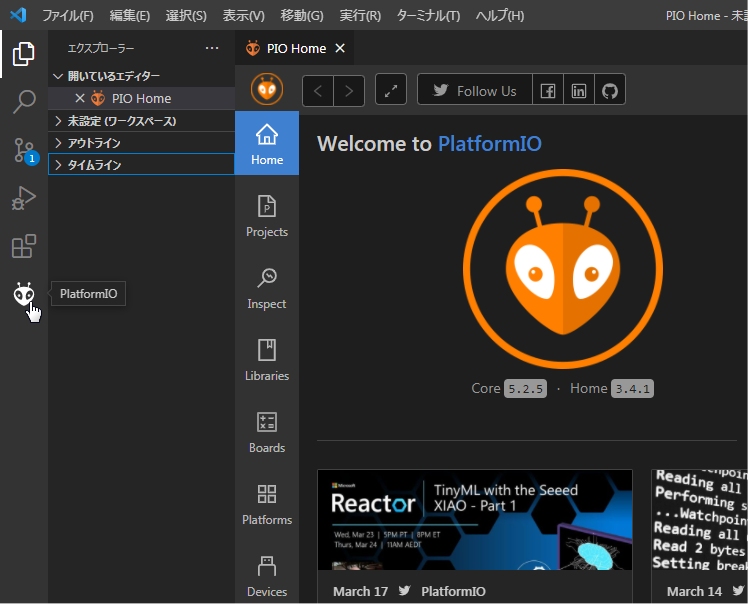Go back in PIO Home navigation
Screen dimensions: 748x604
(318, 90)
